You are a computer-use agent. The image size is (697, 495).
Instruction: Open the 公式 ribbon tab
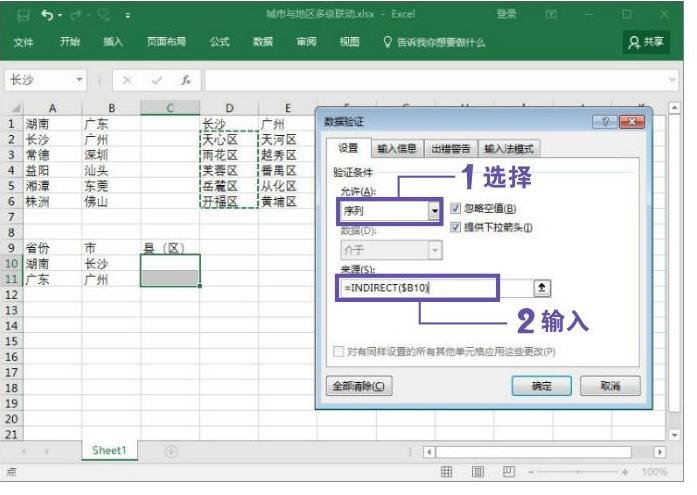(x=220, y=42)
